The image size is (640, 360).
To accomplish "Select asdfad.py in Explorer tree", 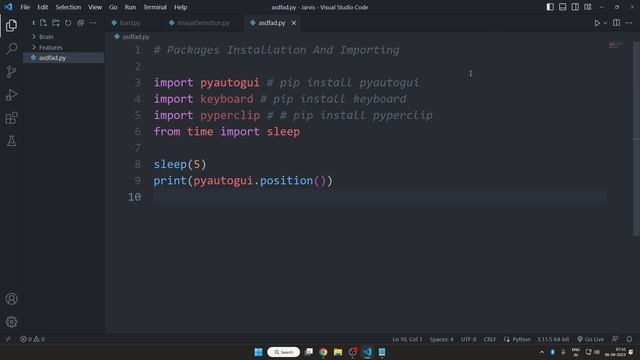I will point(64,58).
